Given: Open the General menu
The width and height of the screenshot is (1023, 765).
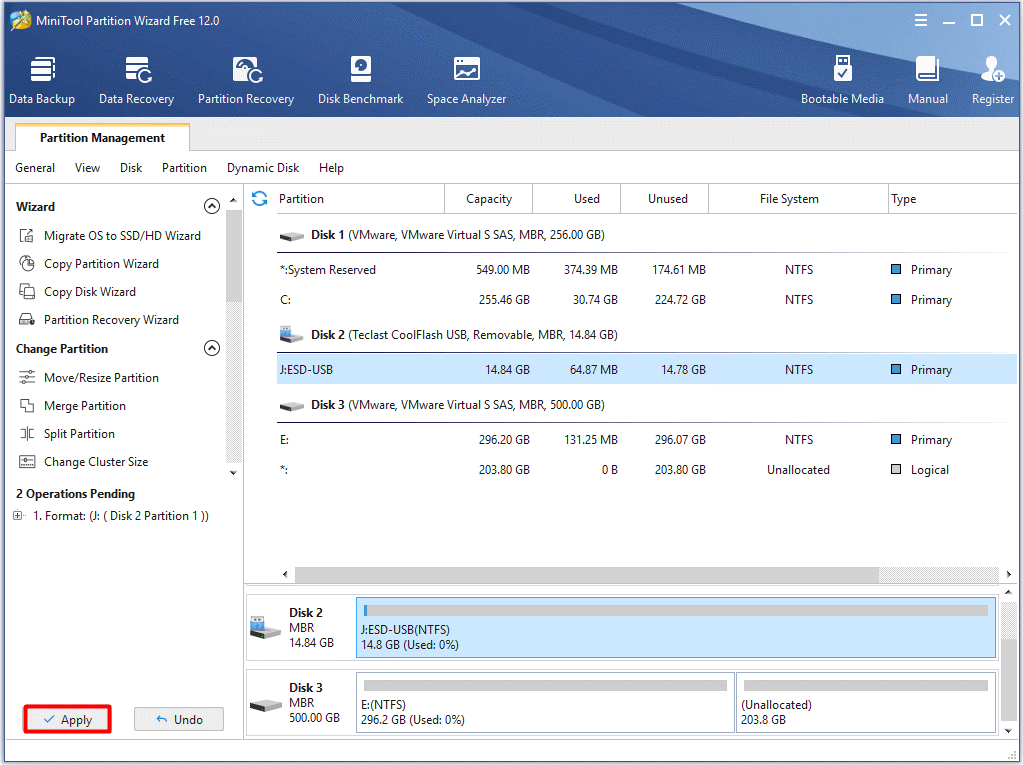Looking at the screenshot, I should 35,168.
